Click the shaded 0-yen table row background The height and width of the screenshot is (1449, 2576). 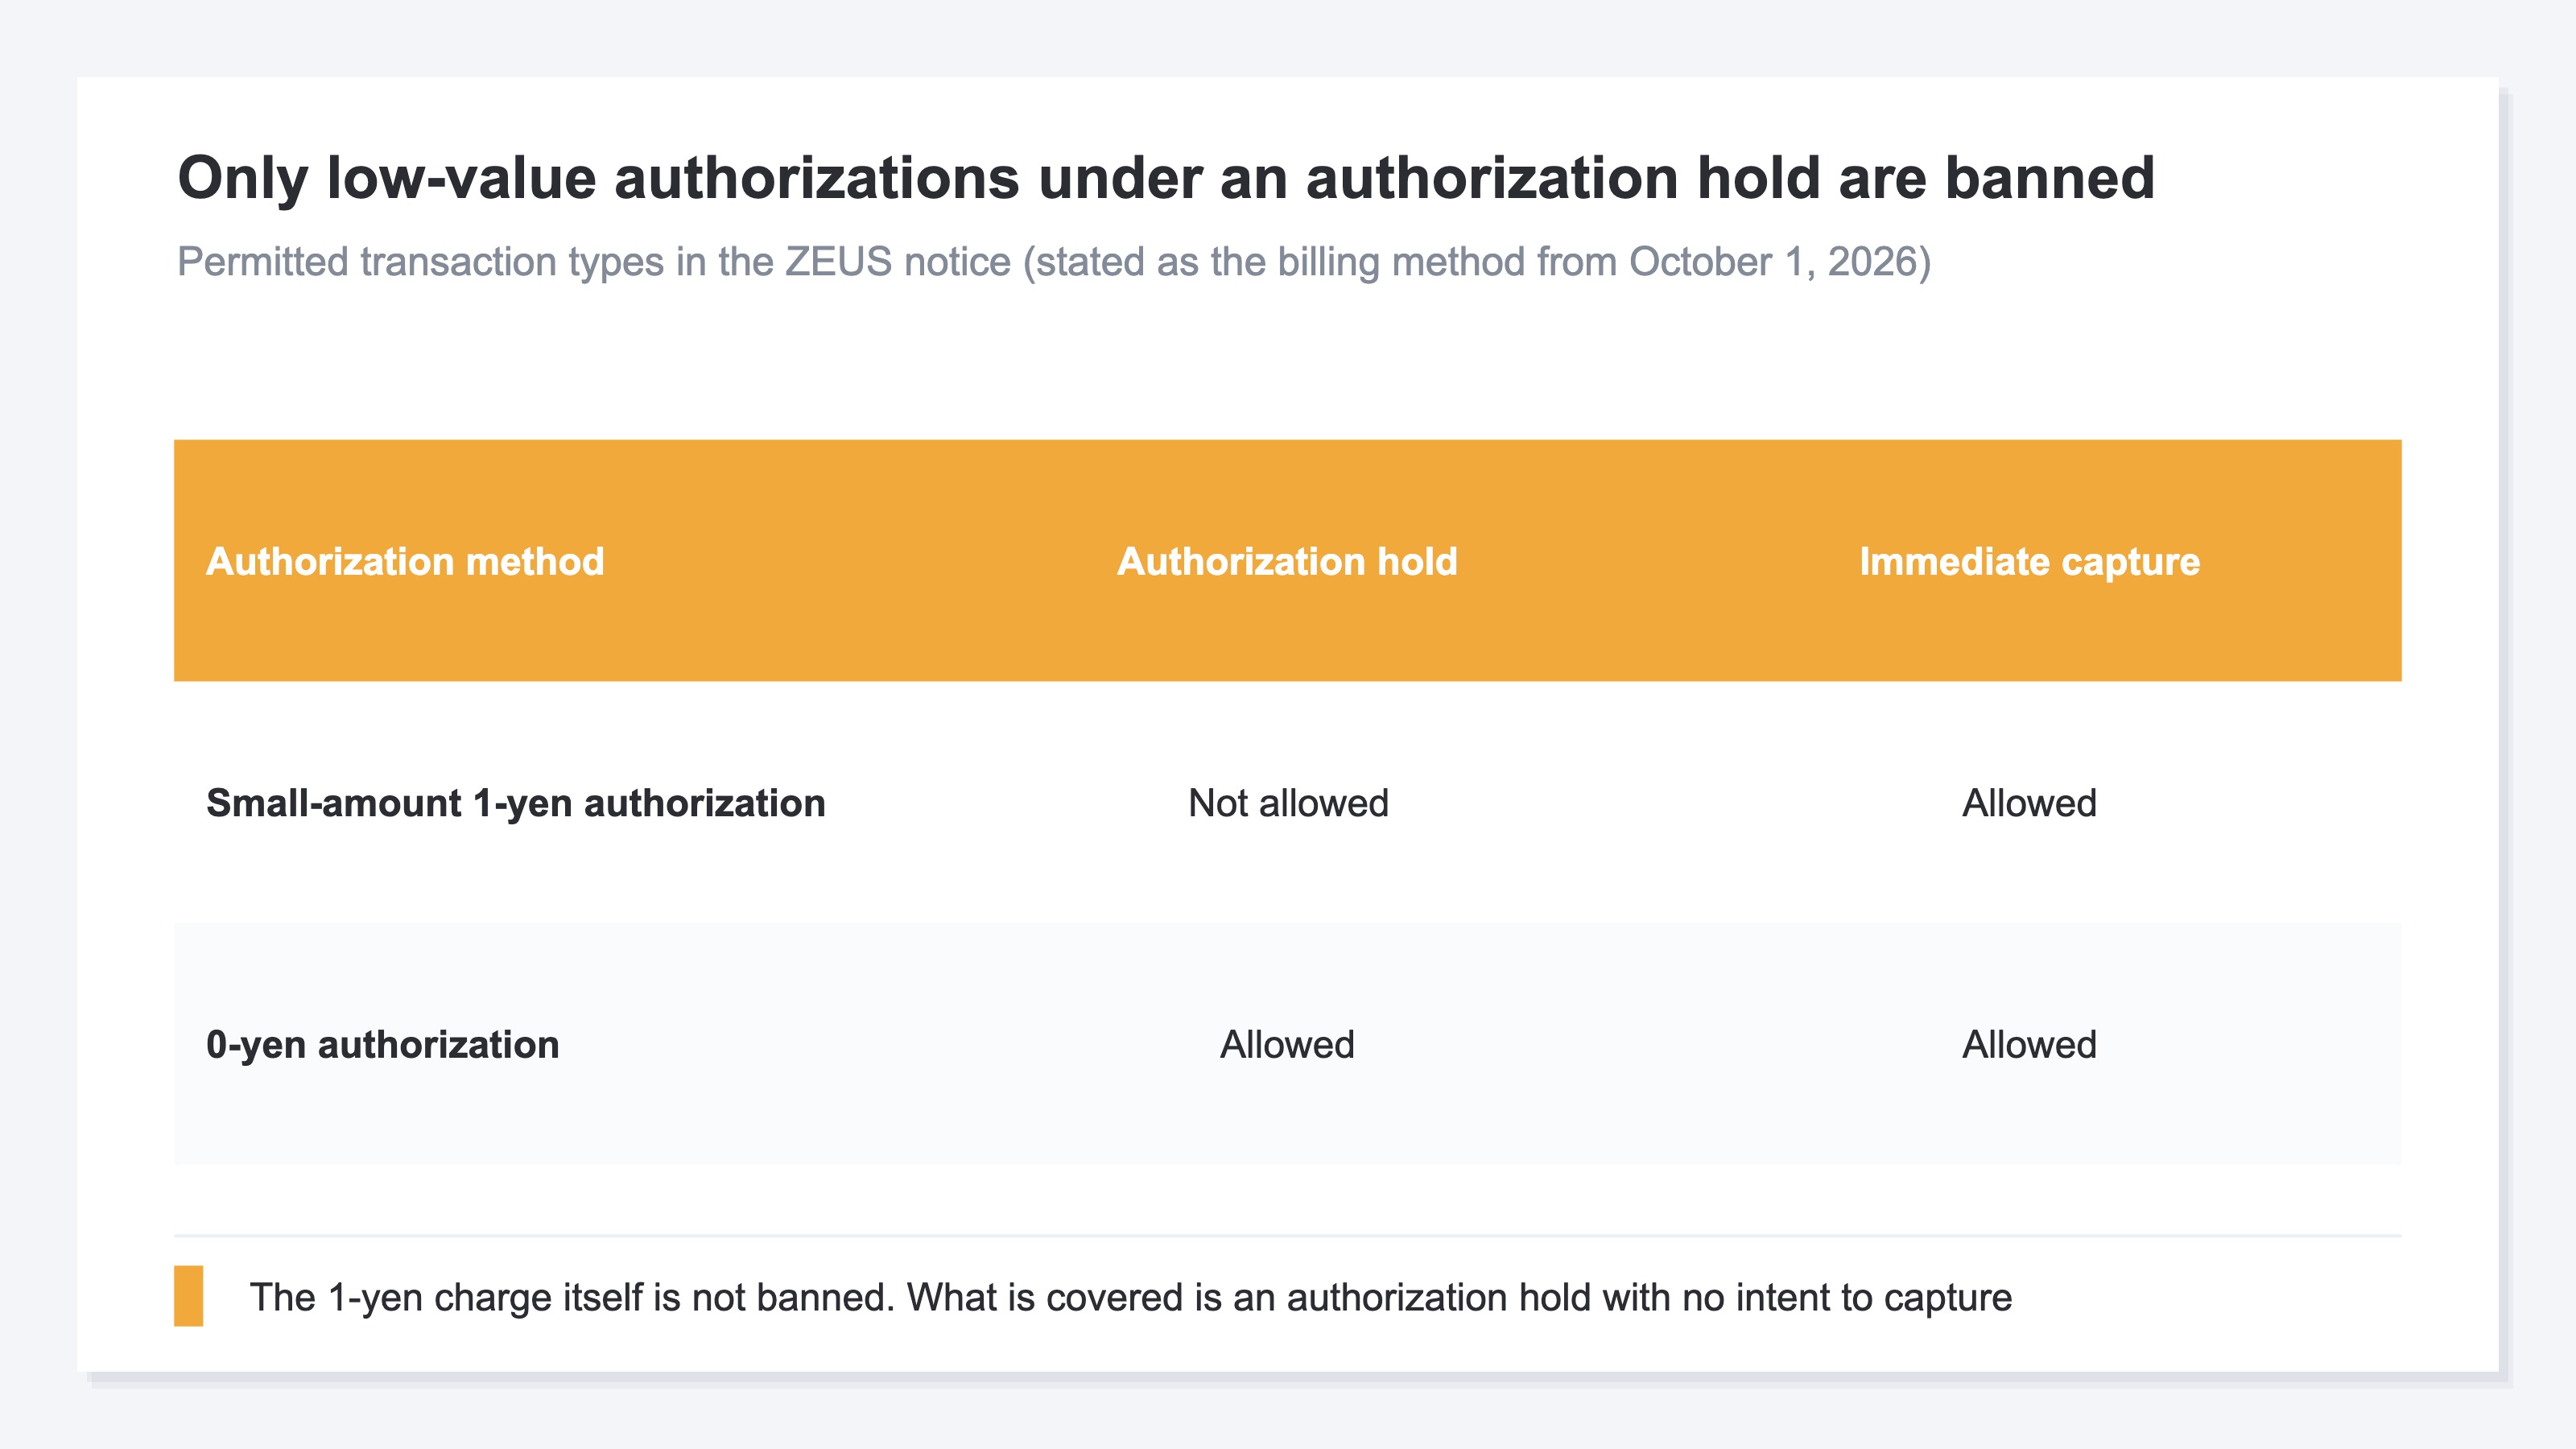click(x=1288, y=1044)
